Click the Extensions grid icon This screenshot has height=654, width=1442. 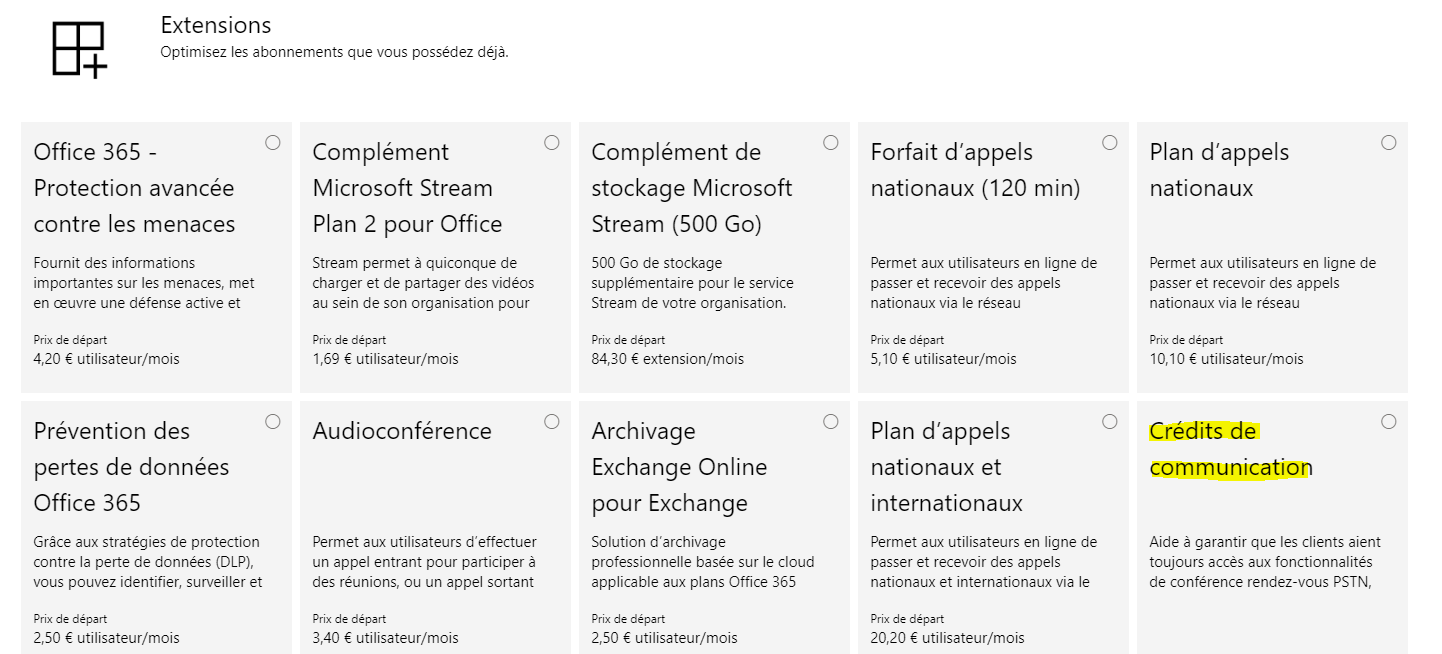80,45
